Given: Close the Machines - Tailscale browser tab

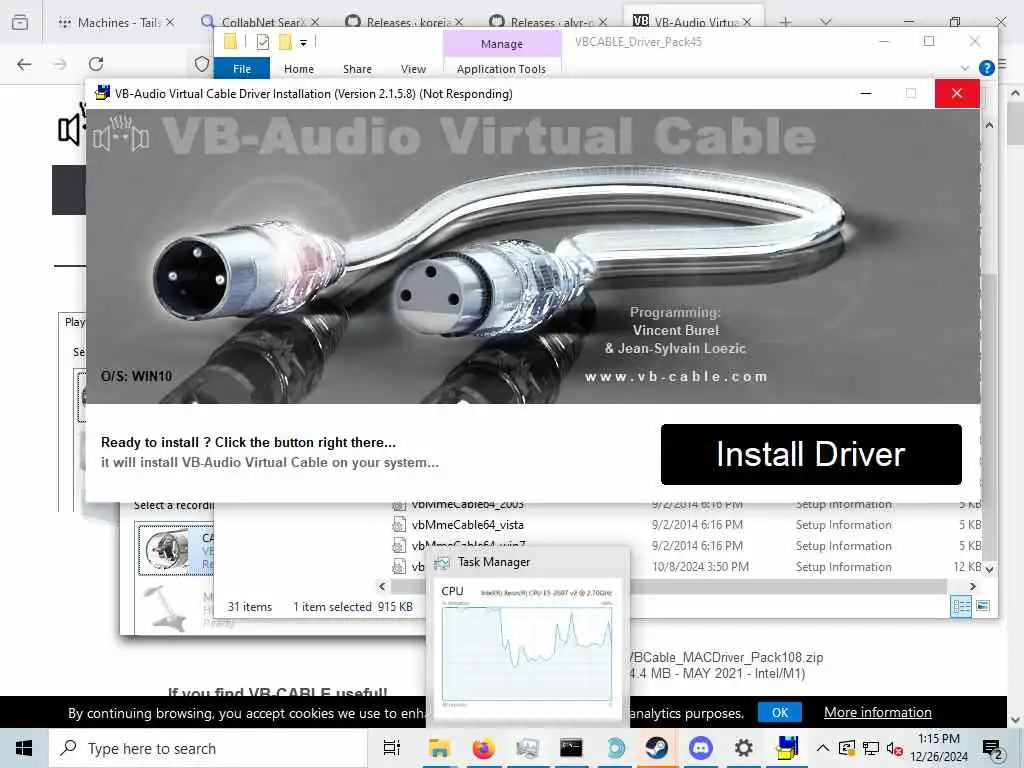Looking at the screenshot, I should point(170,22).
